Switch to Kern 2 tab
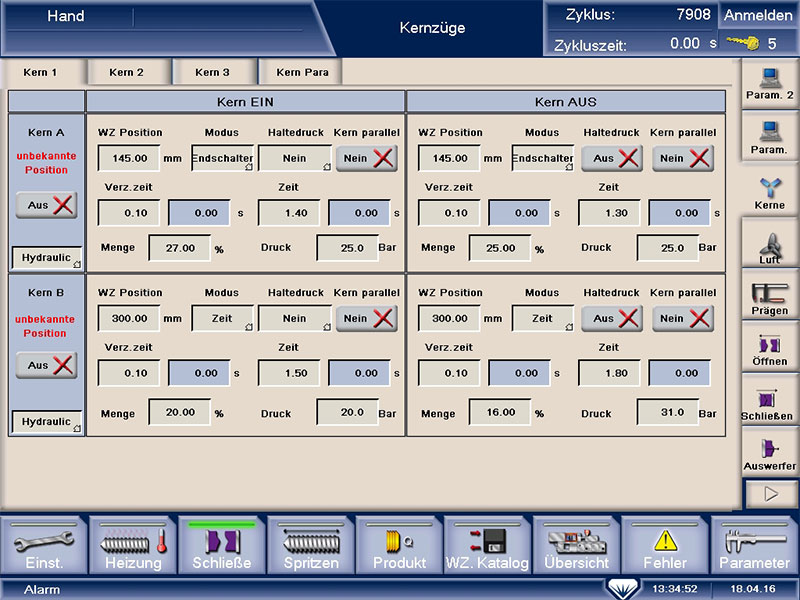 point(127,72)
